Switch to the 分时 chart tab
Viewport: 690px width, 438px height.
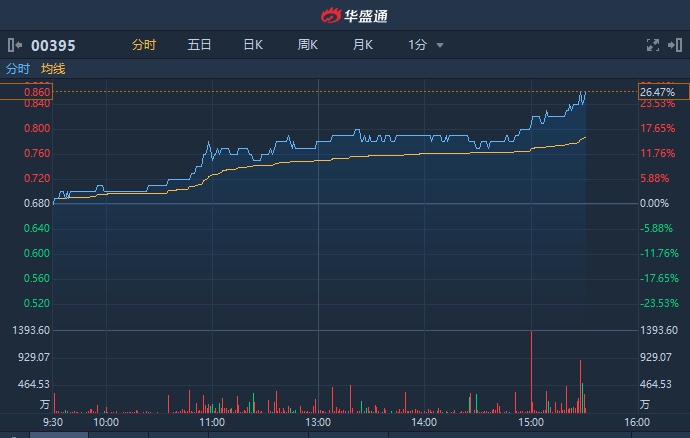[x=144, y=45]
